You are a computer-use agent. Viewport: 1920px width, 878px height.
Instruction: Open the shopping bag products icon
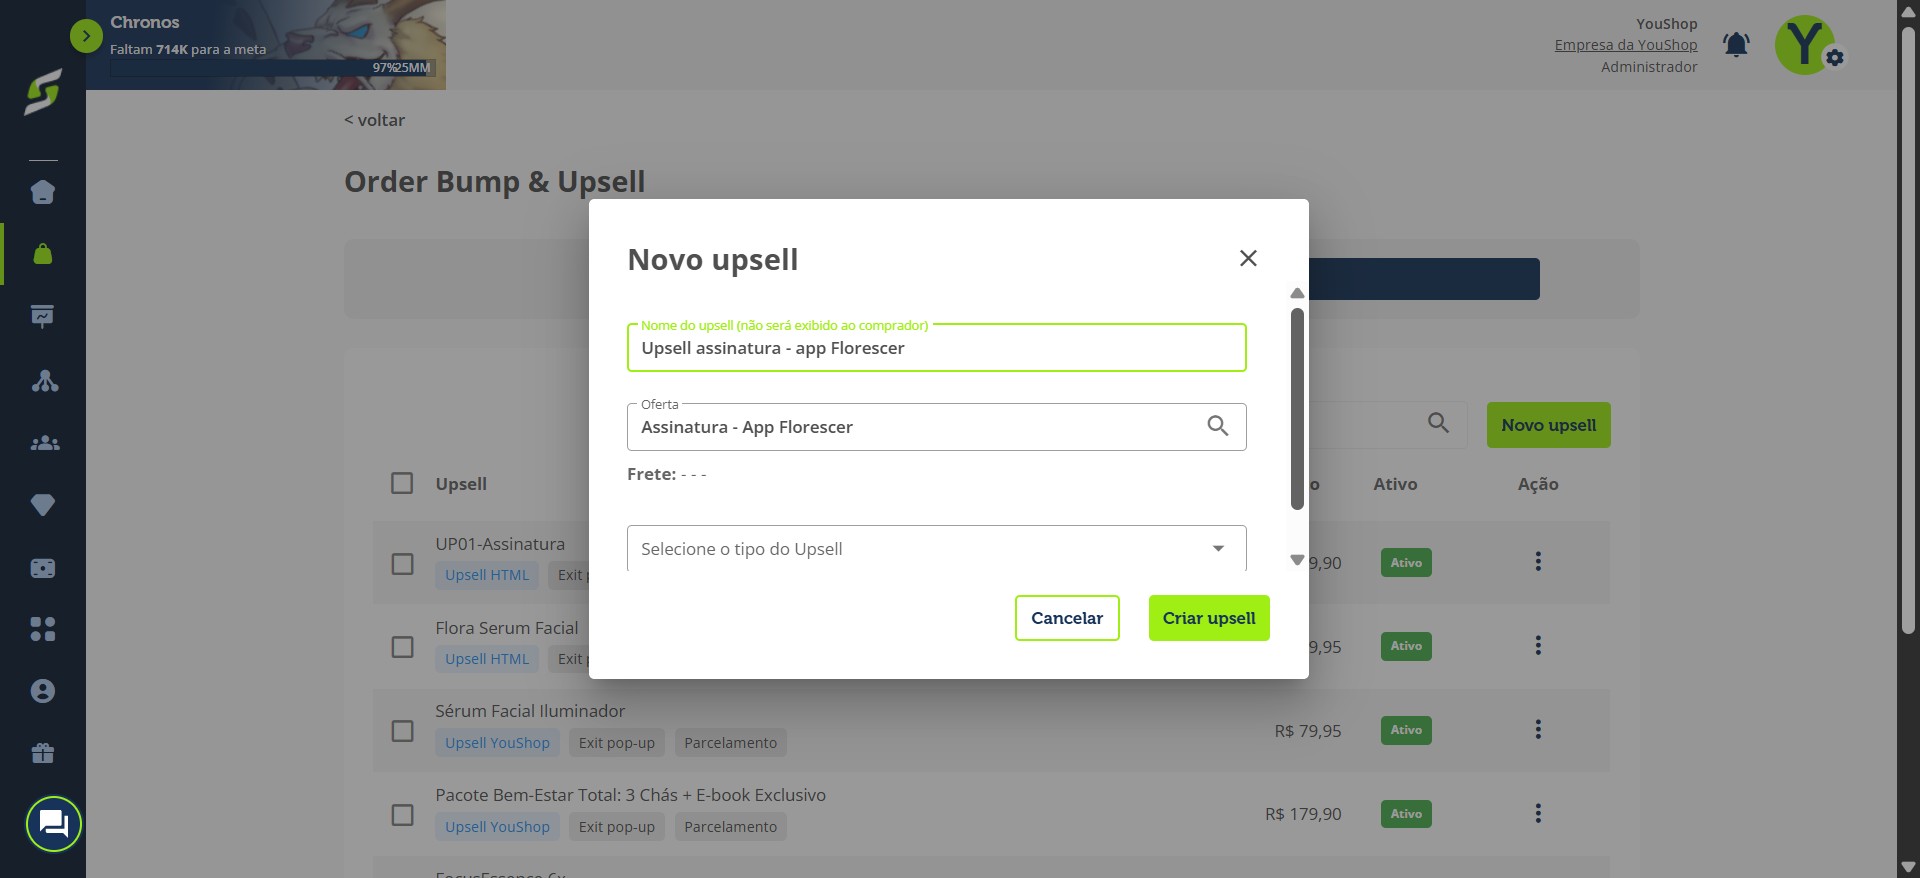click(43, 254)
